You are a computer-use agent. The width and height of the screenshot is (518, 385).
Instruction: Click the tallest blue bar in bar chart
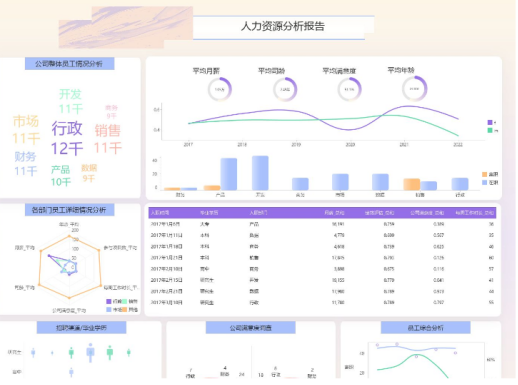point(260,173)
